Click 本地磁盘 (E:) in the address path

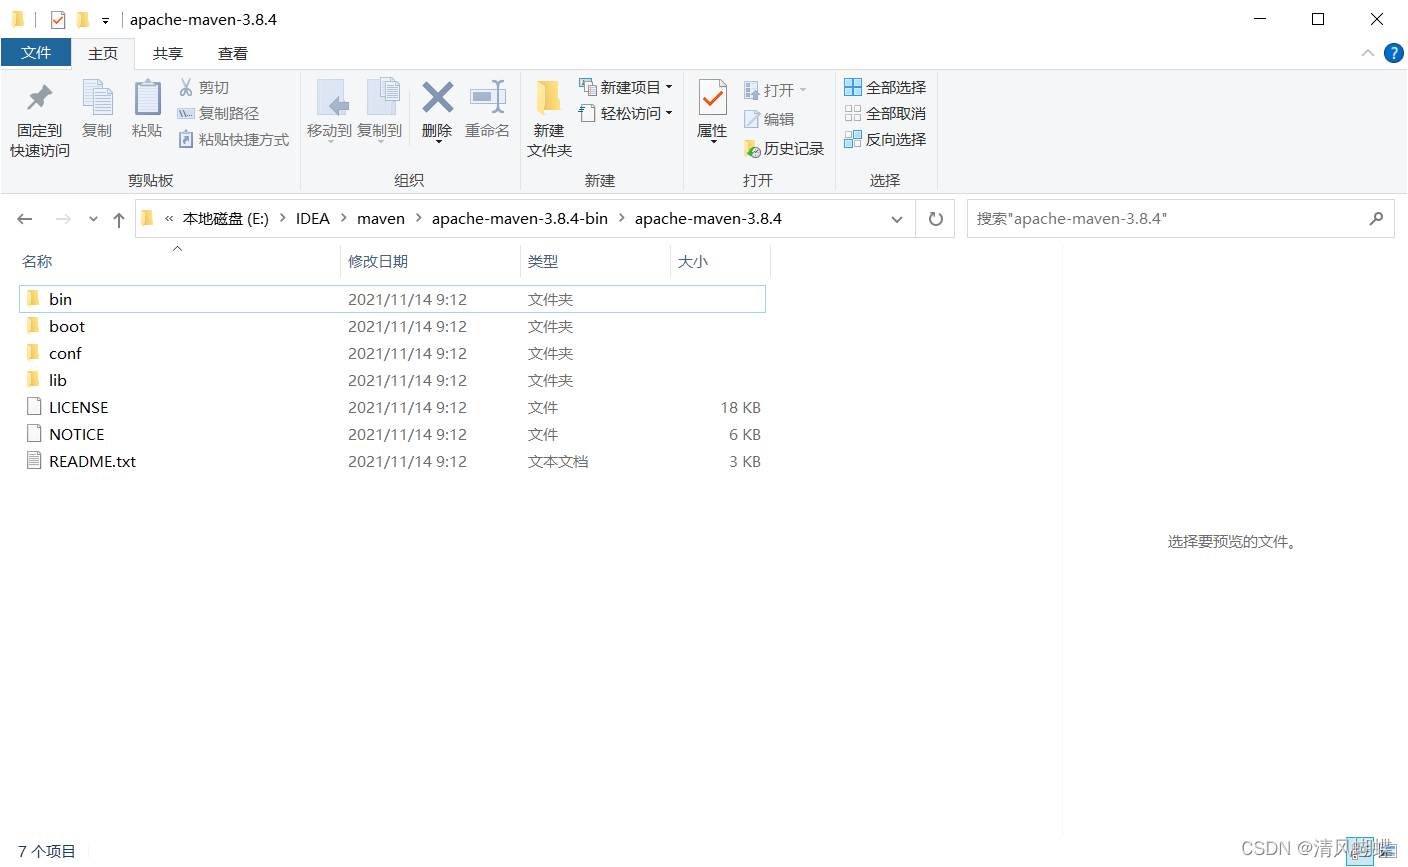(225, 218)
